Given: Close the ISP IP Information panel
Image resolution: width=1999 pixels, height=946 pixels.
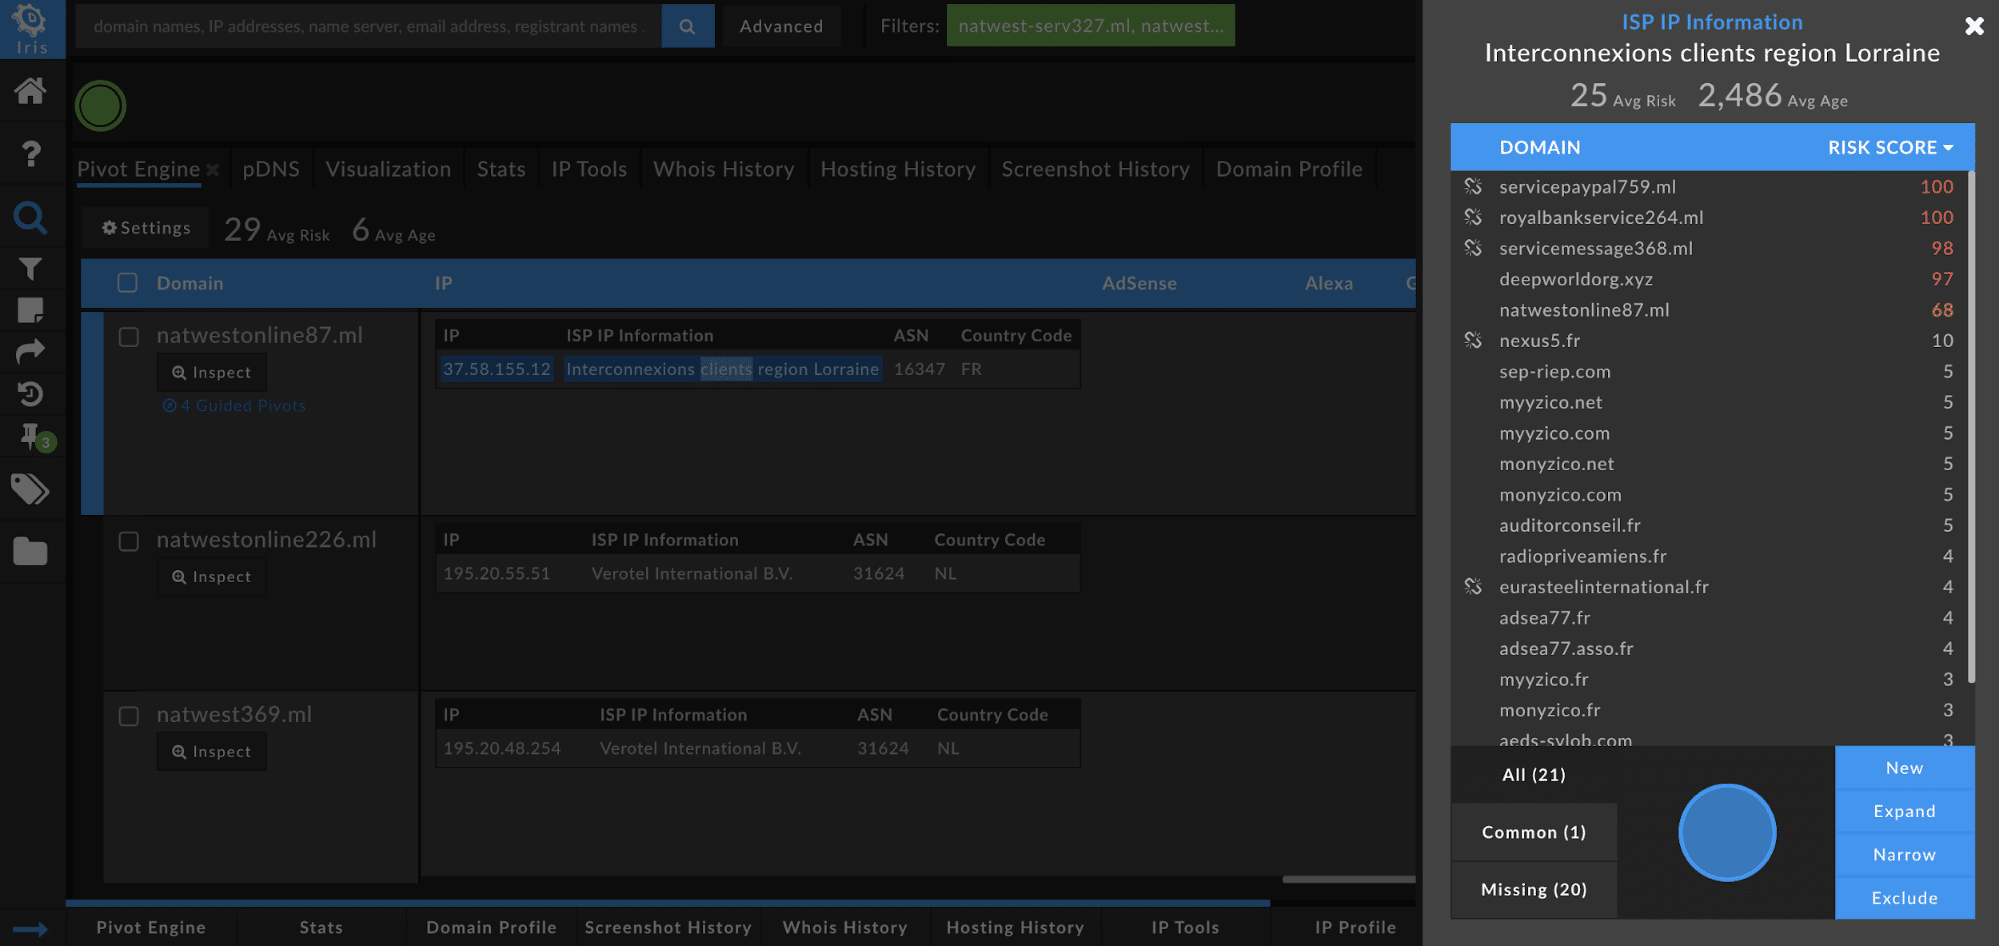Looking at the screenshot, I should click(1974, 26).
